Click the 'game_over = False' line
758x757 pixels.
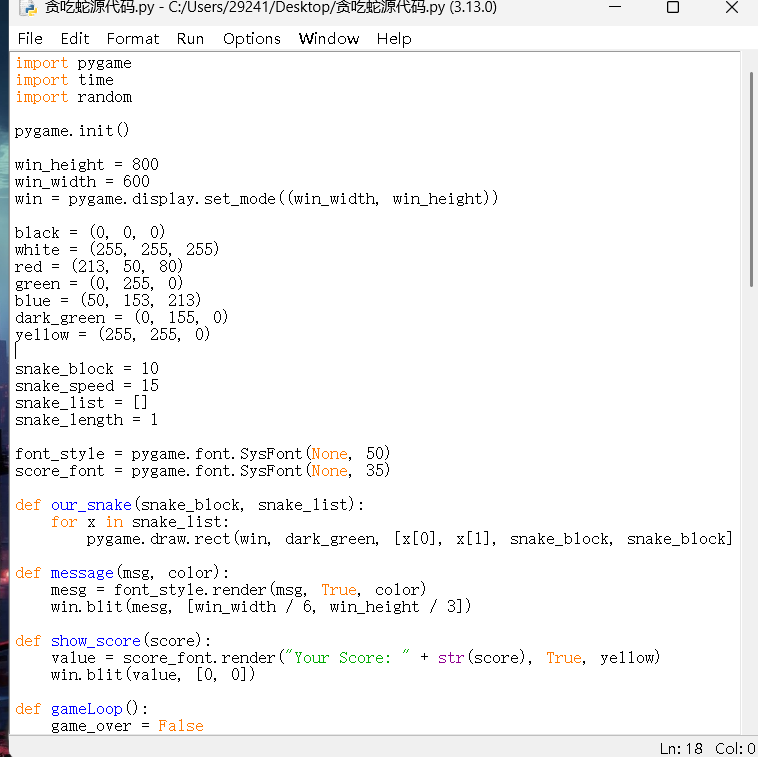(x=127, y=726)
